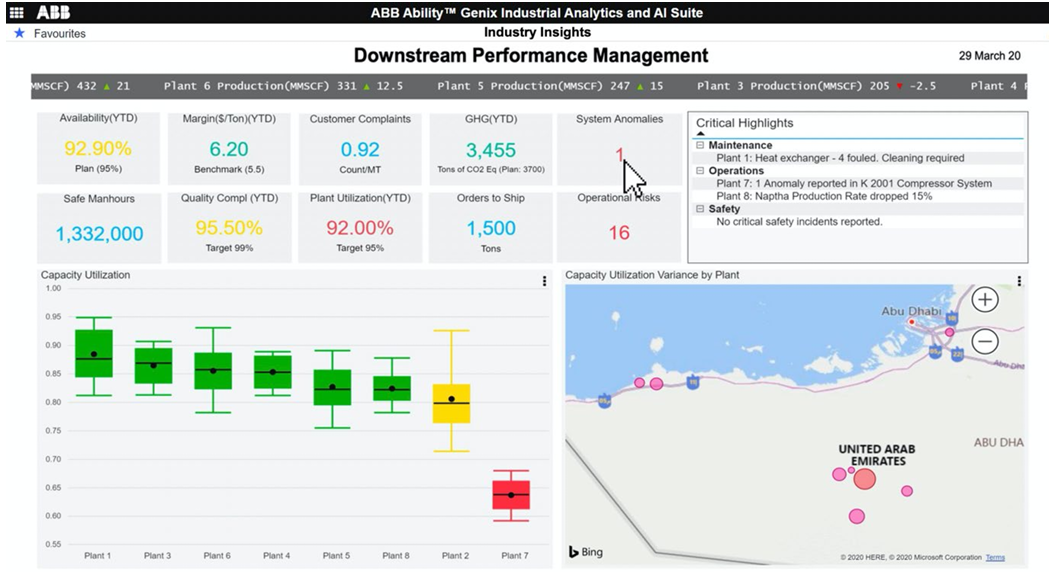
Task: Click the Favourites star icon
Action: coord(19,33)
